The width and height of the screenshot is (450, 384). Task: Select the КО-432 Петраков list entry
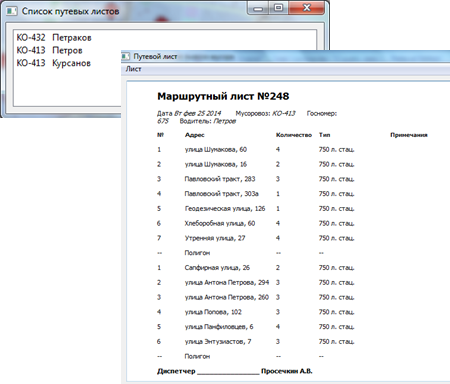[54, 37]
